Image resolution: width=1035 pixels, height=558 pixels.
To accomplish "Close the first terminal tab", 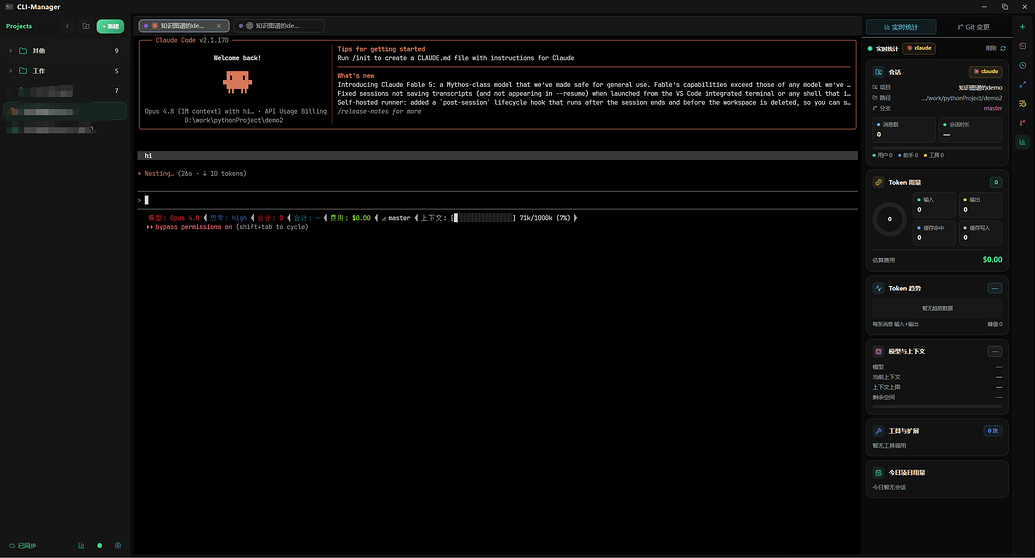I will [x=218, y=26].
